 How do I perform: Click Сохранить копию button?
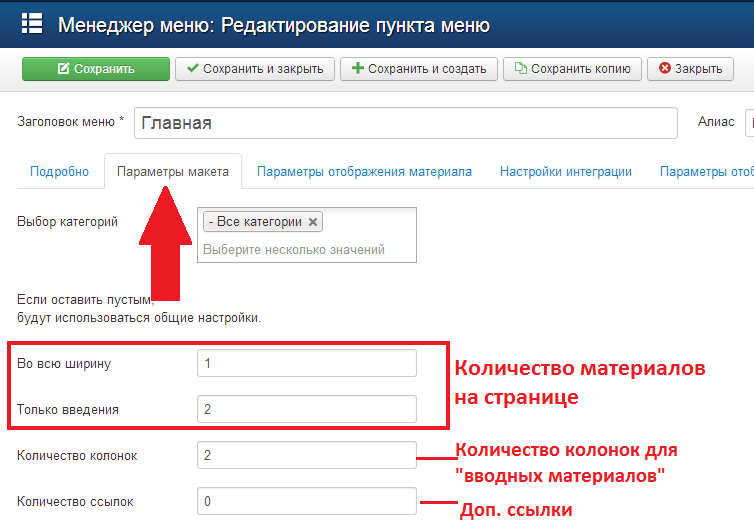click(x=572, y=69)
